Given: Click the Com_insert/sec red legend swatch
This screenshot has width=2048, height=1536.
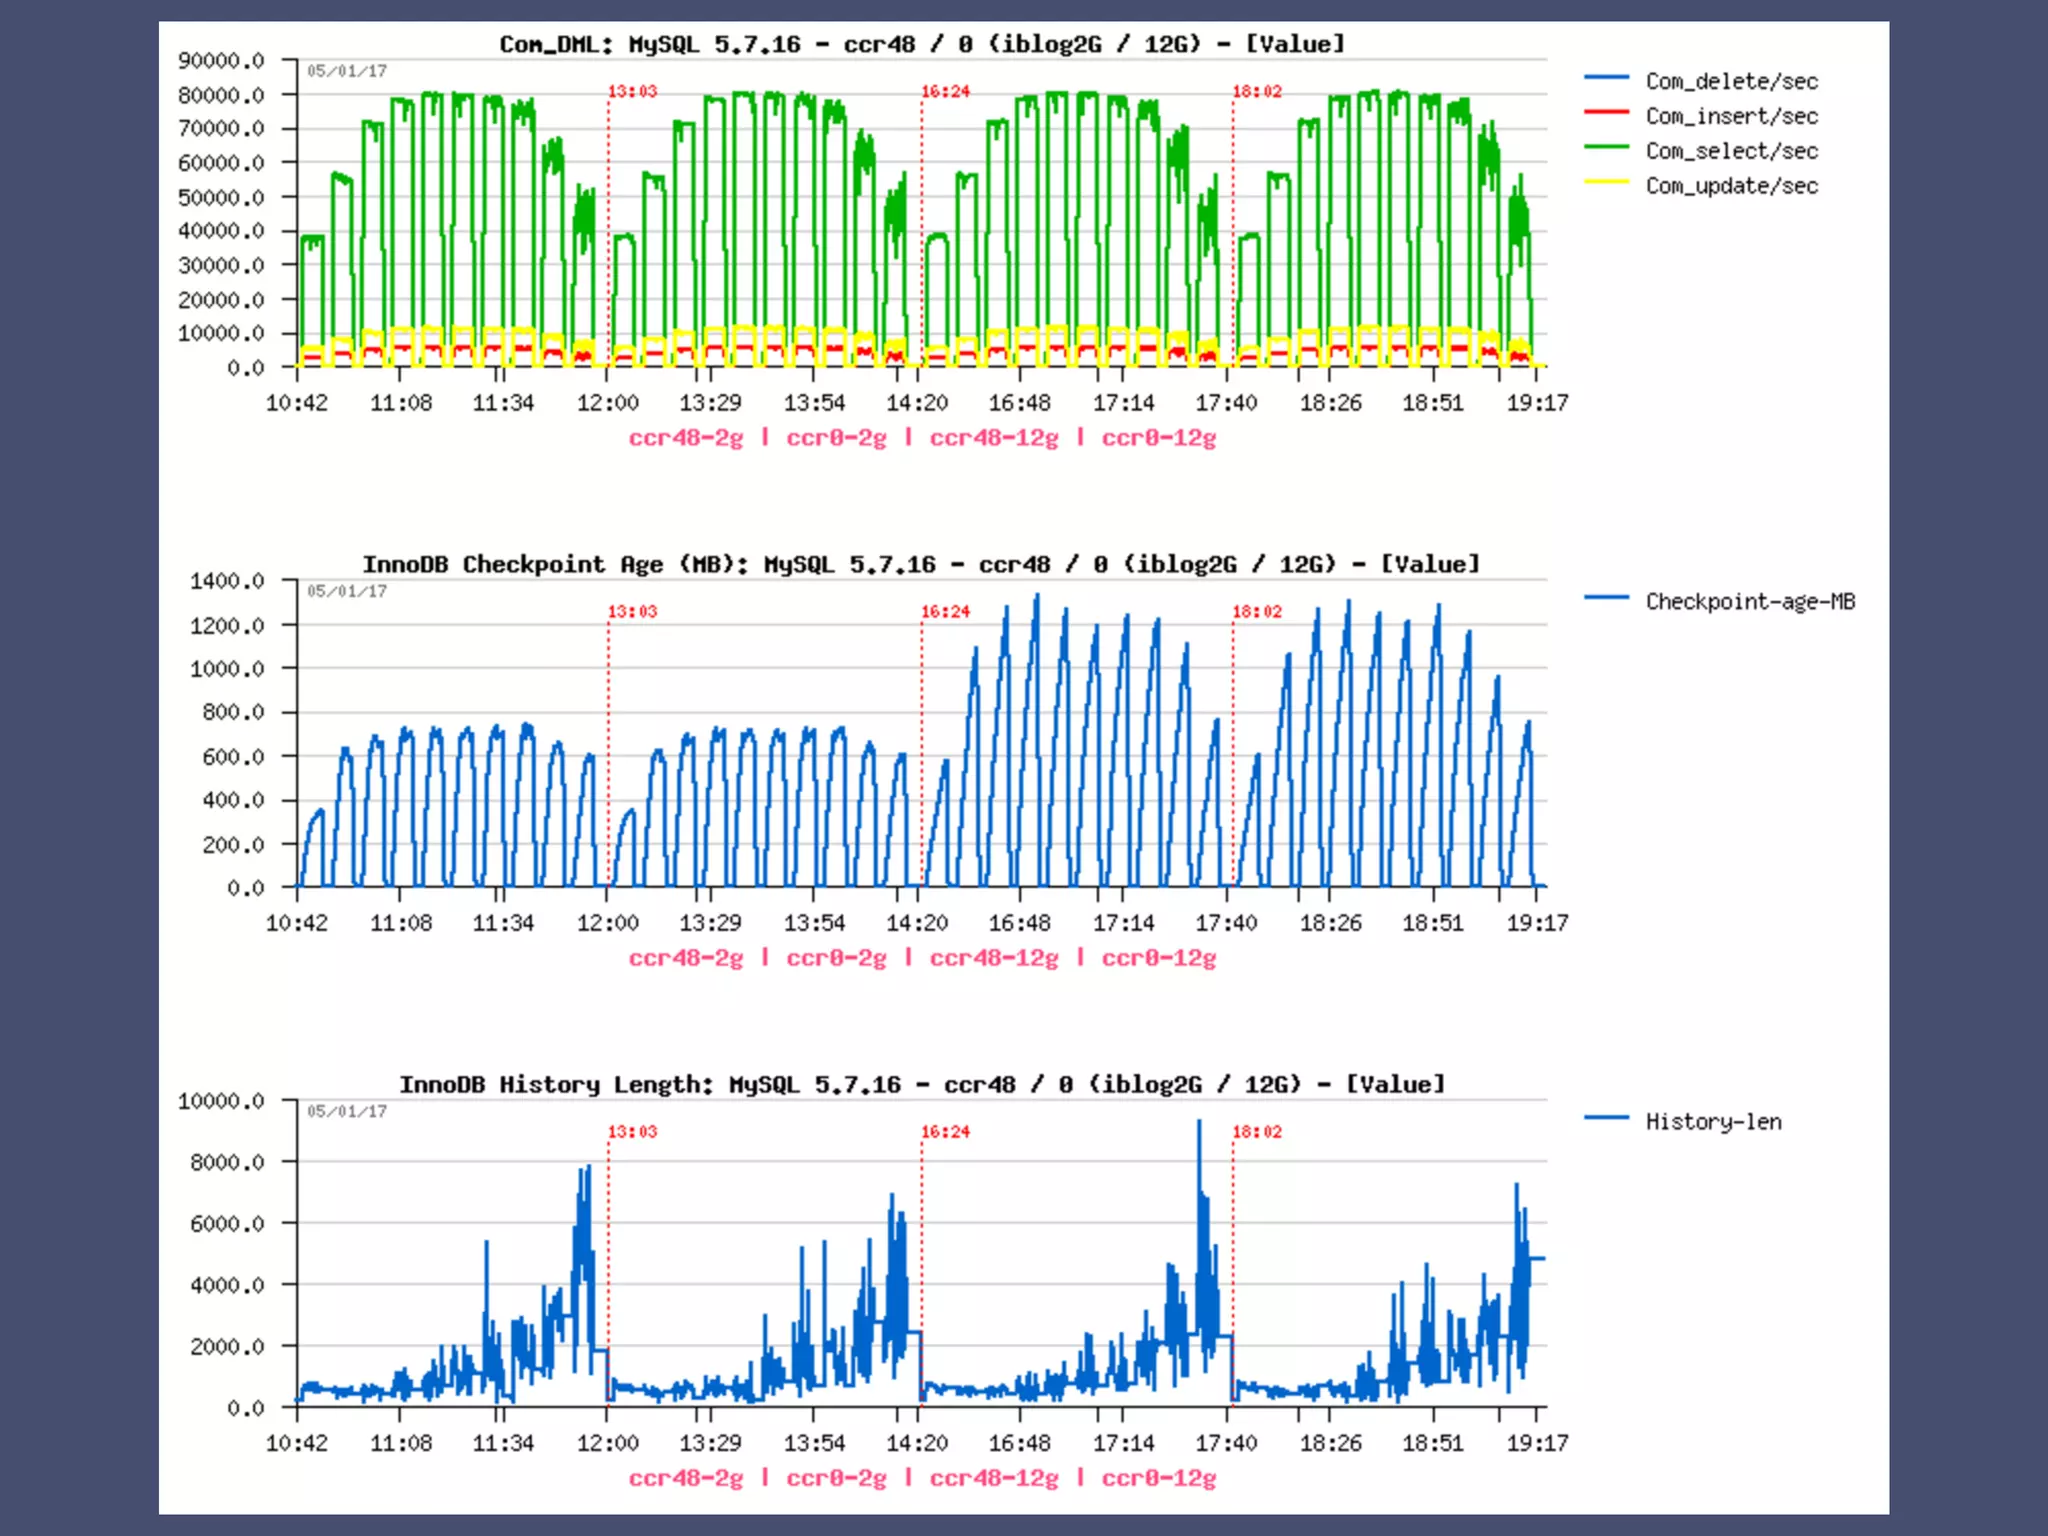Looking at the screenshot, I should (1607, 113).
